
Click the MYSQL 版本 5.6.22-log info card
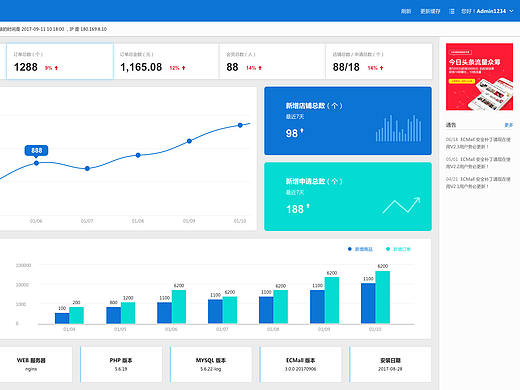click(211, 364)
